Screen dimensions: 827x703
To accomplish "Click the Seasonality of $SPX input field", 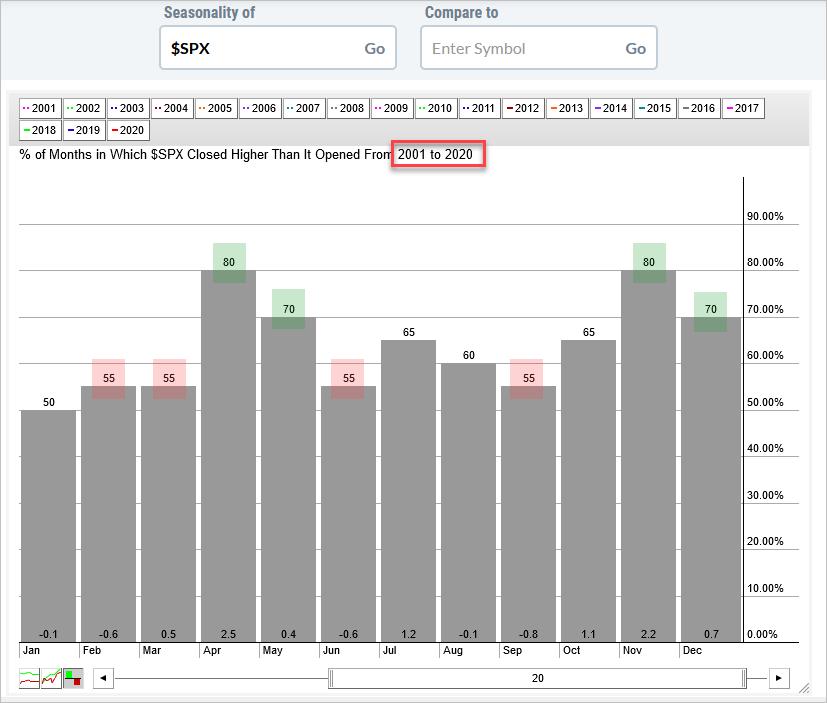I will click(x=260, y=48).
